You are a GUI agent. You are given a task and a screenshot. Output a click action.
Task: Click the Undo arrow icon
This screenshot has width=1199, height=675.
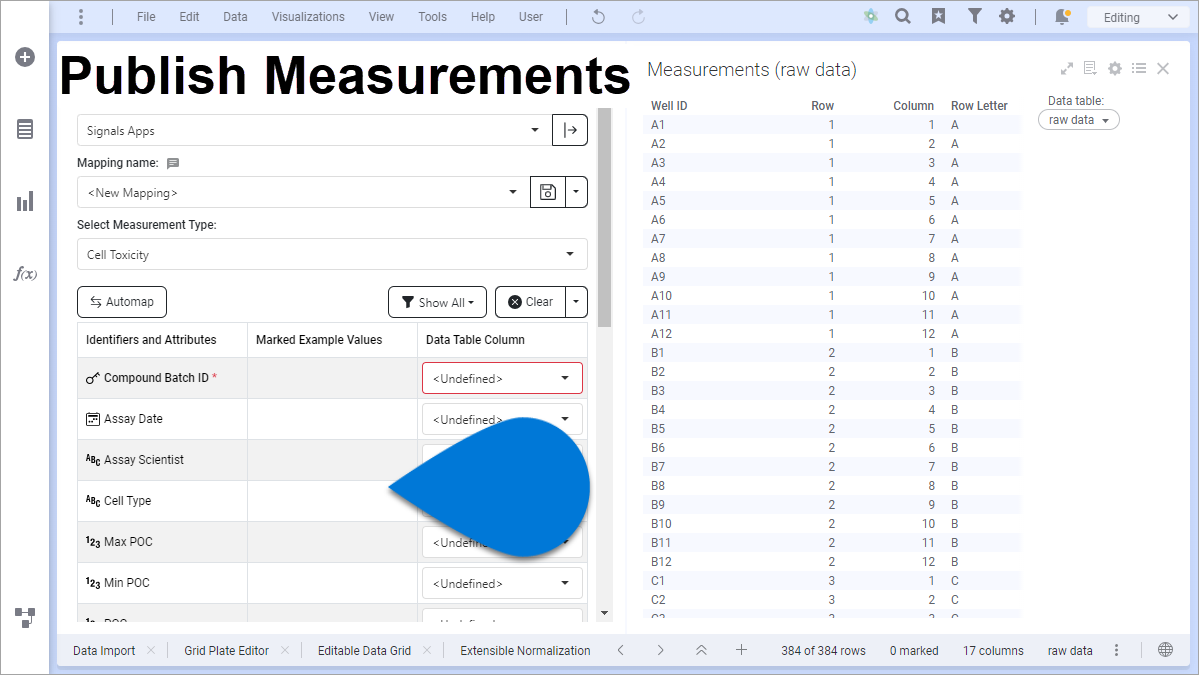click(x=598, y=17)
